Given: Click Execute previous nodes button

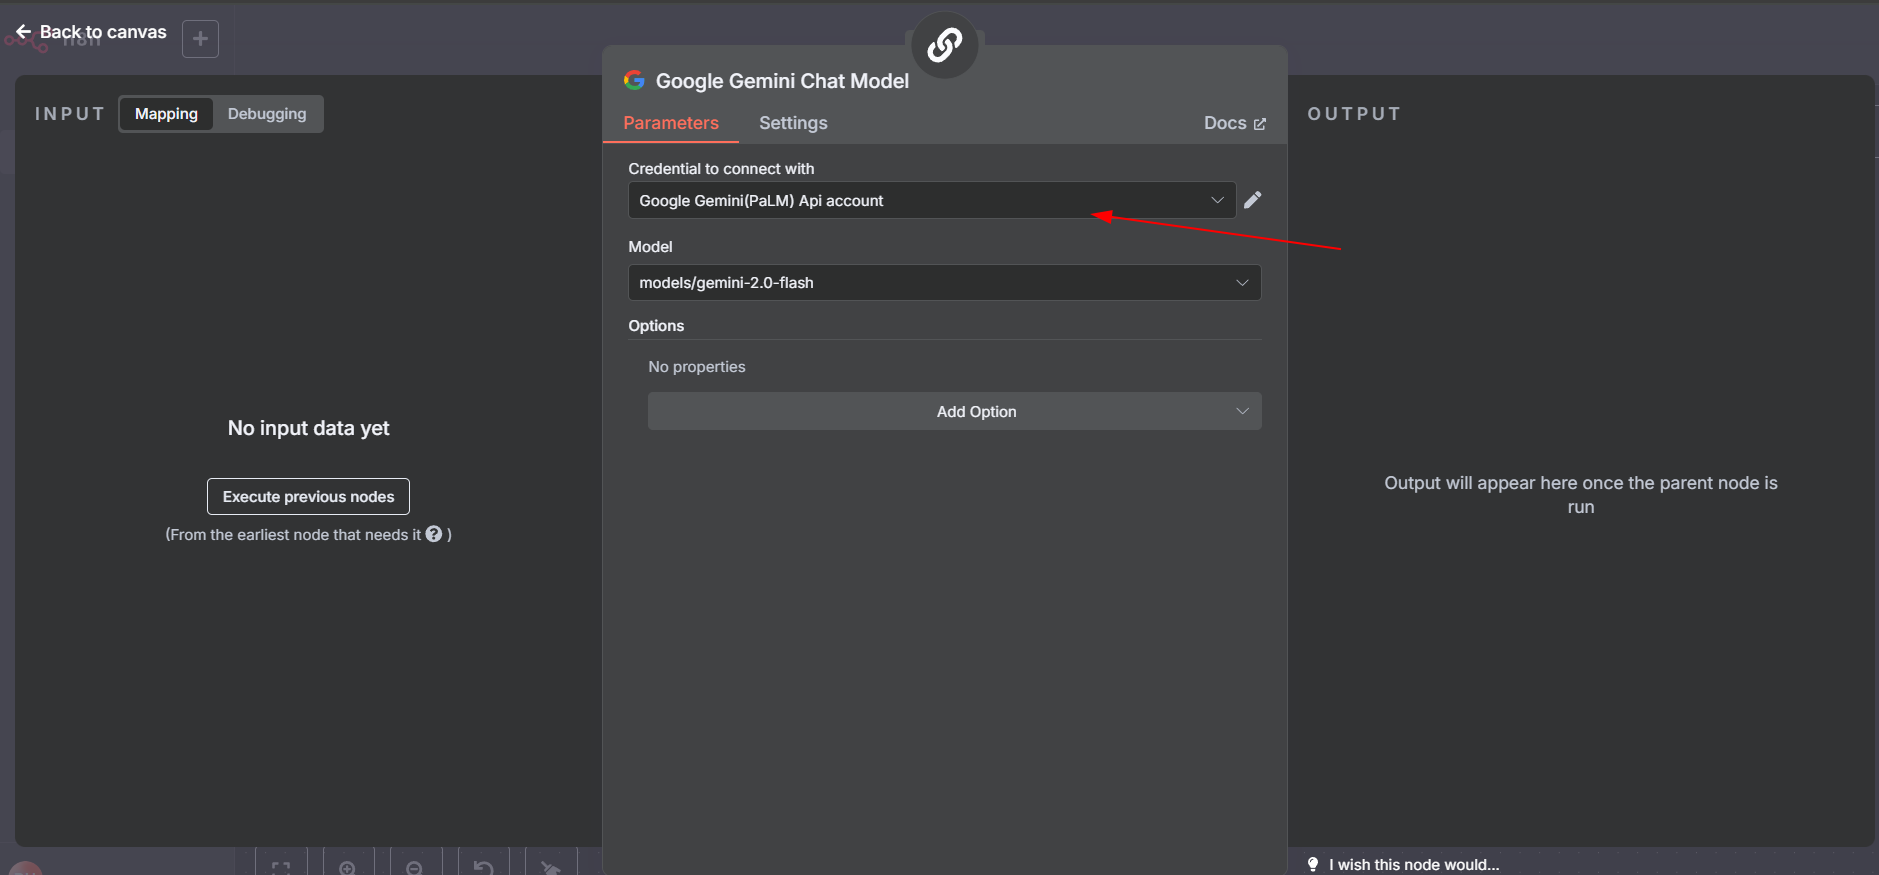Looking at the screenshot, I should [308, 496].
